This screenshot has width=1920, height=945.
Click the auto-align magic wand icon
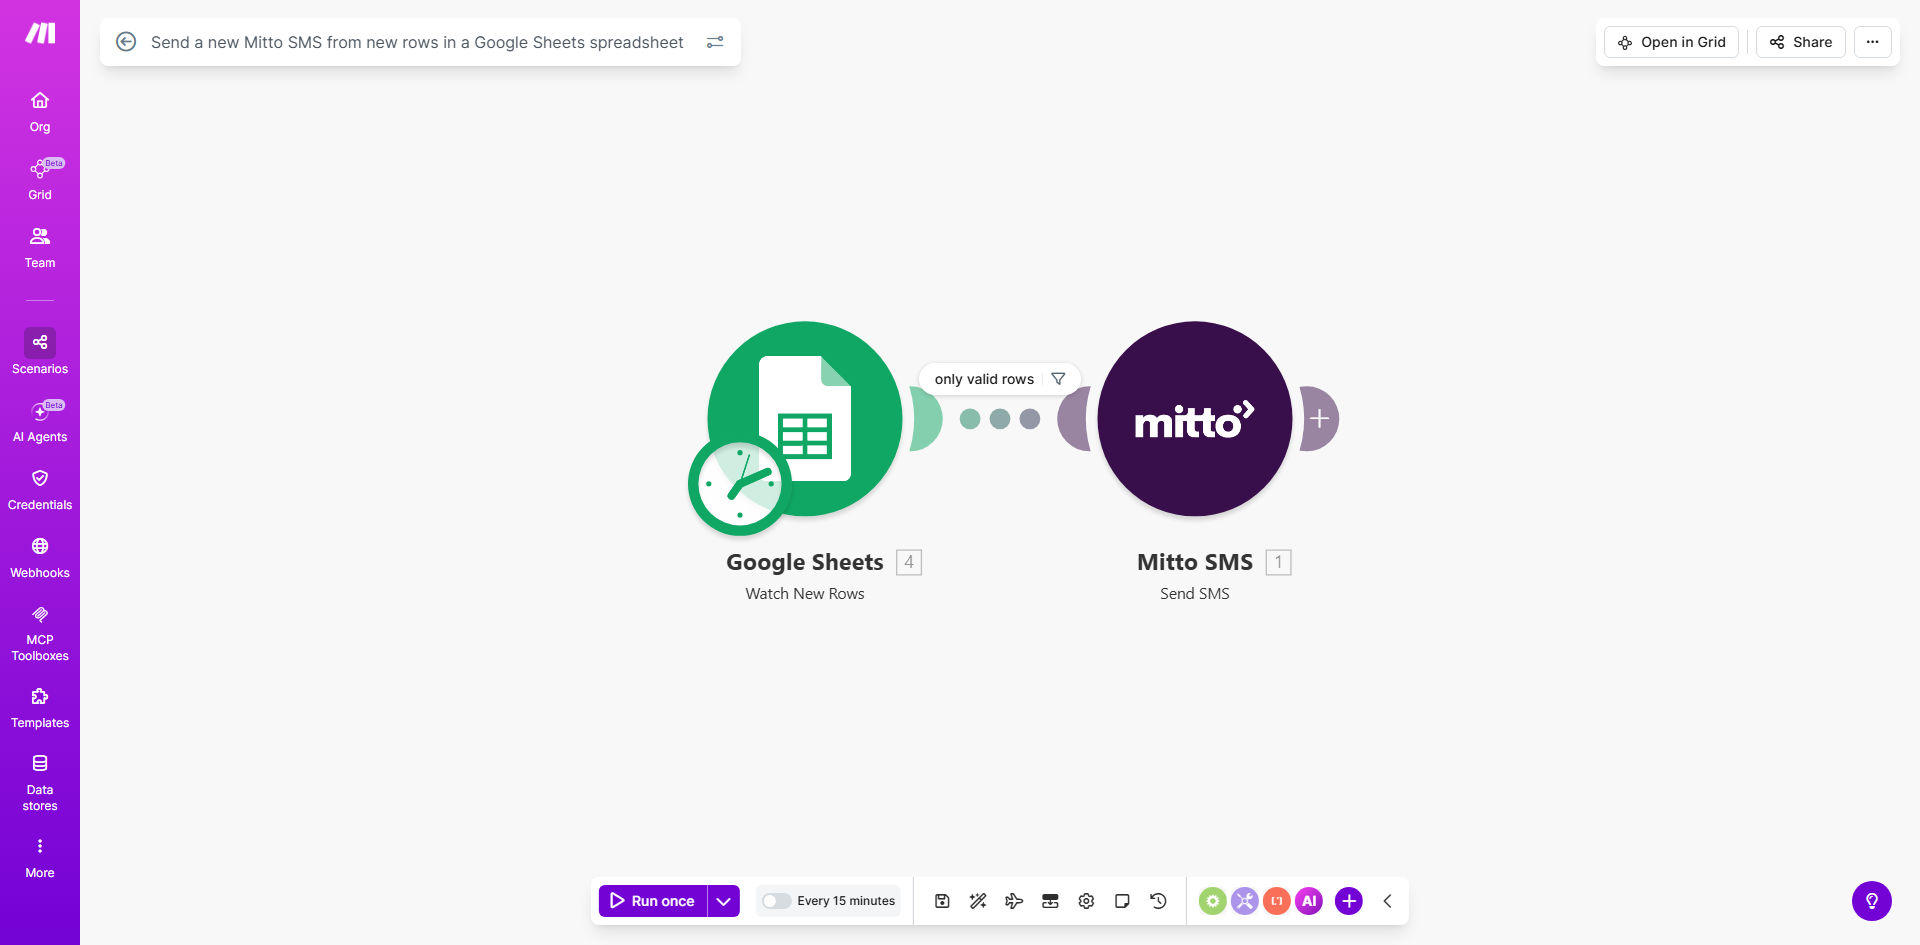coord(978,901)
